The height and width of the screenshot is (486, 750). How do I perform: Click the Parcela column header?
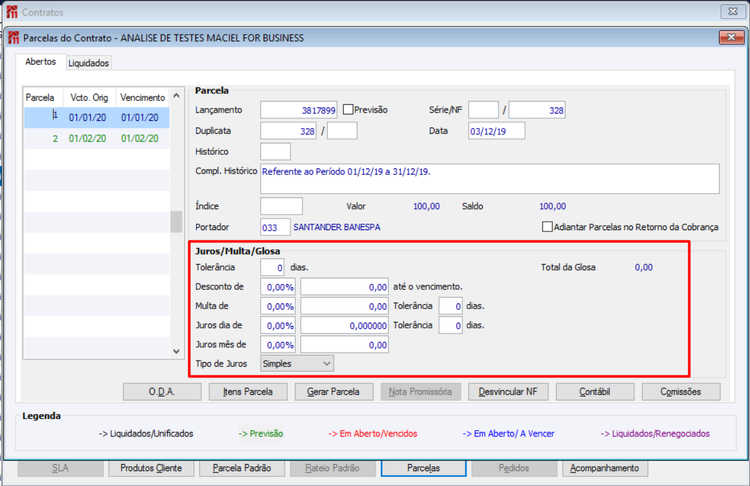click(x=40, y=98)
